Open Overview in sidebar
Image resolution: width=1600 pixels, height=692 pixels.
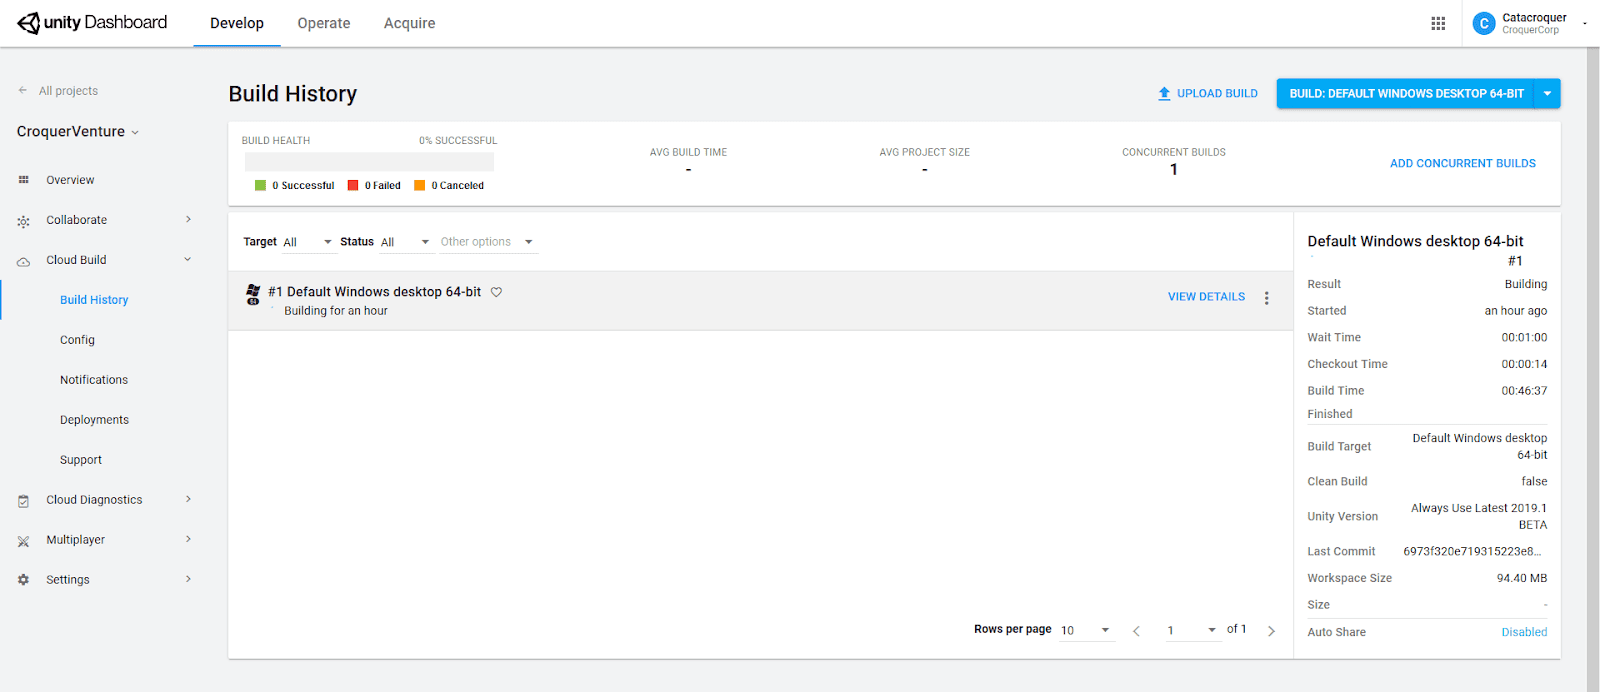[x=70, y=180]
